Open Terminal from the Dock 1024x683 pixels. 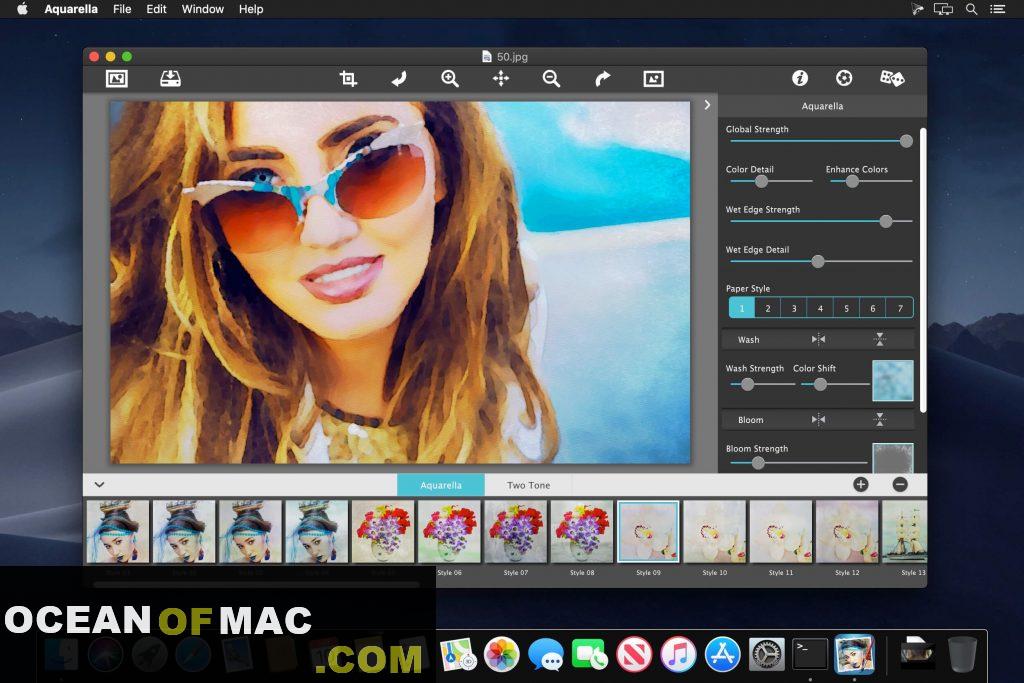click(810, 654)
